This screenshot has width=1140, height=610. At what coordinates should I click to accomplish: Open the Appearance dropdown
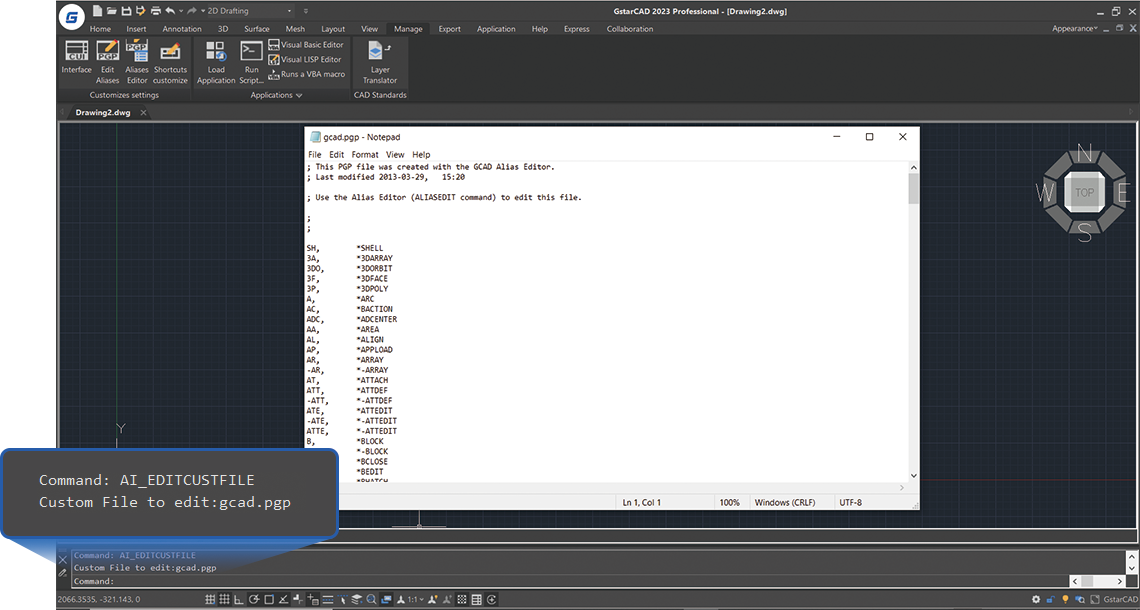click(1075, 28)
